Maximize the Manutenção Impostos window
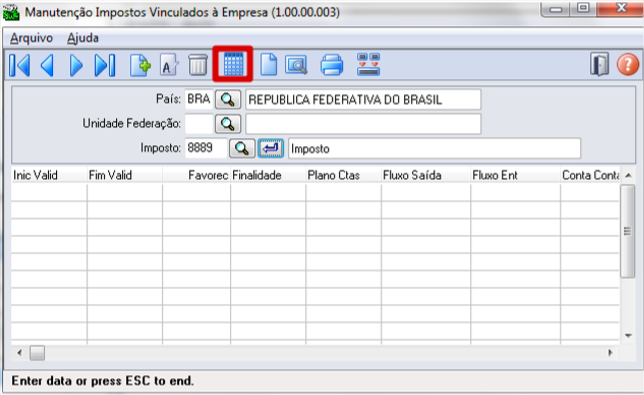The height and width of the screenshot is (395, 644). coord(583,8)
